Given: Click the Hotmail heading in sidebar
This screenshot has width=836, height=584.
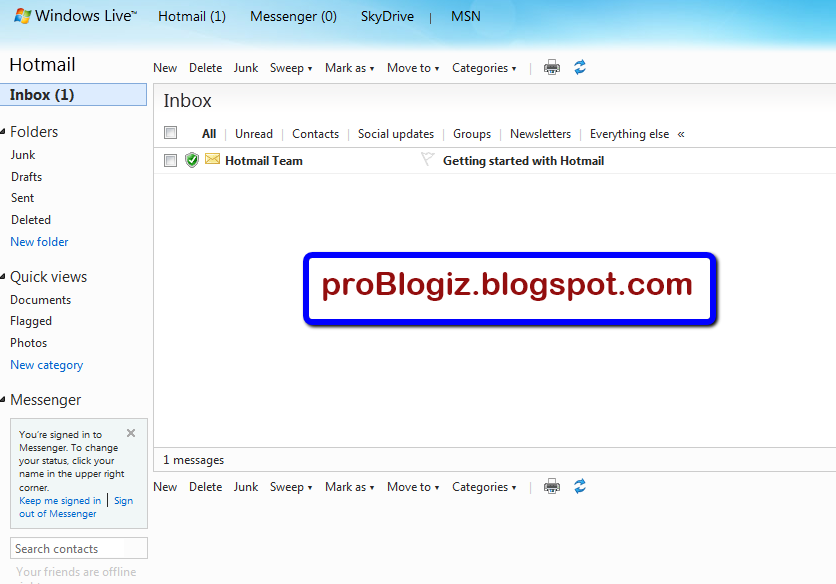Looking at the screenshot, I should point(43,65).
